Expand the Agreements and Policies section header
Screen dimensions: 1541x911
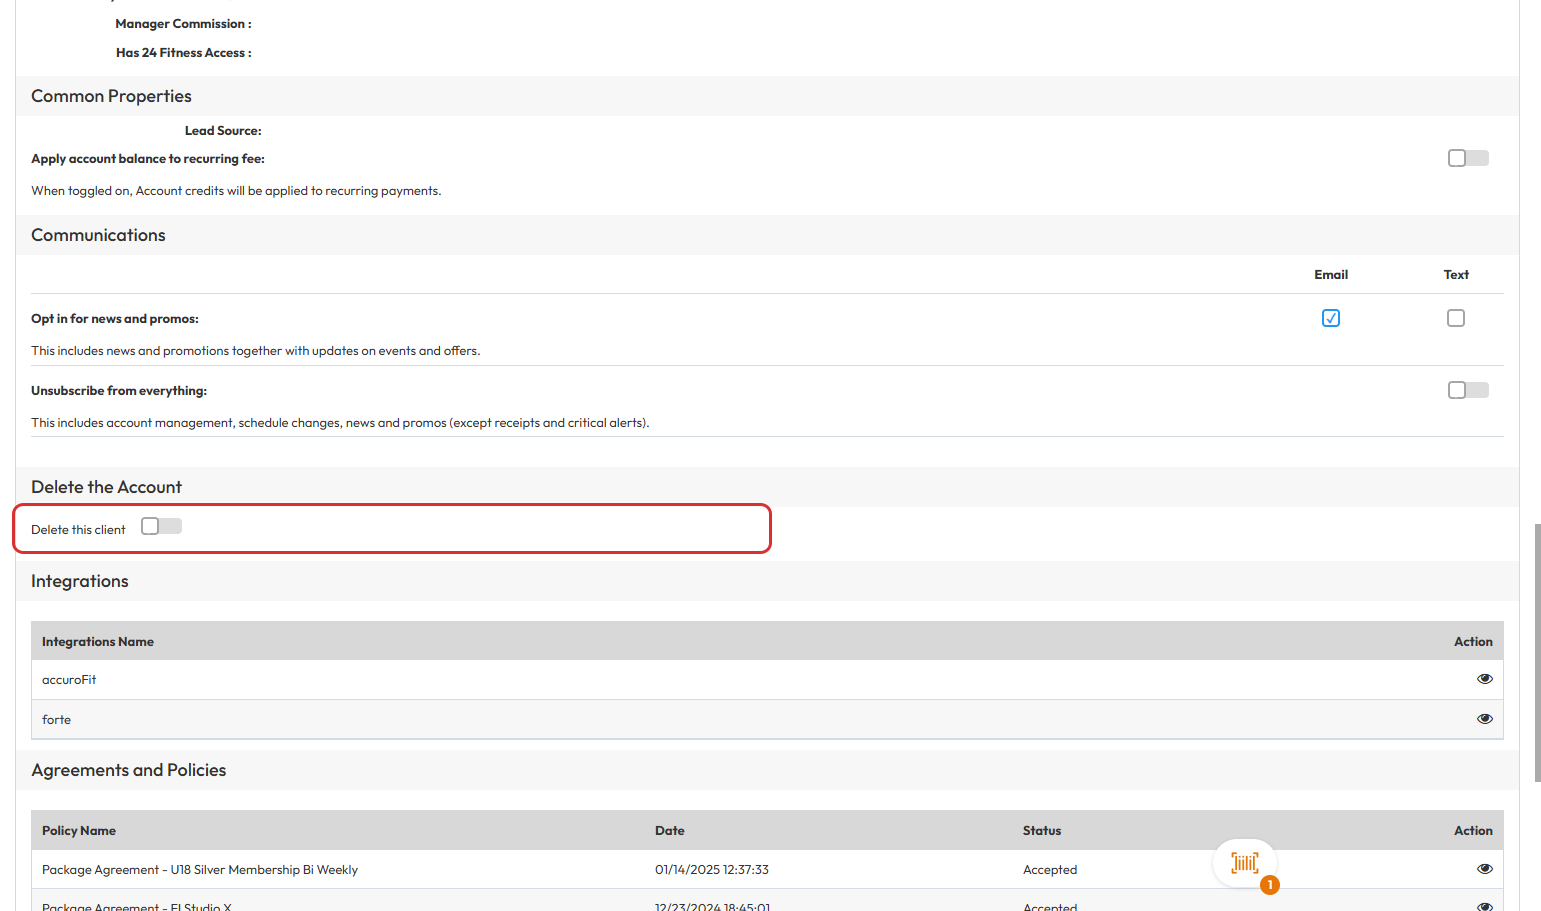(128, 770)
